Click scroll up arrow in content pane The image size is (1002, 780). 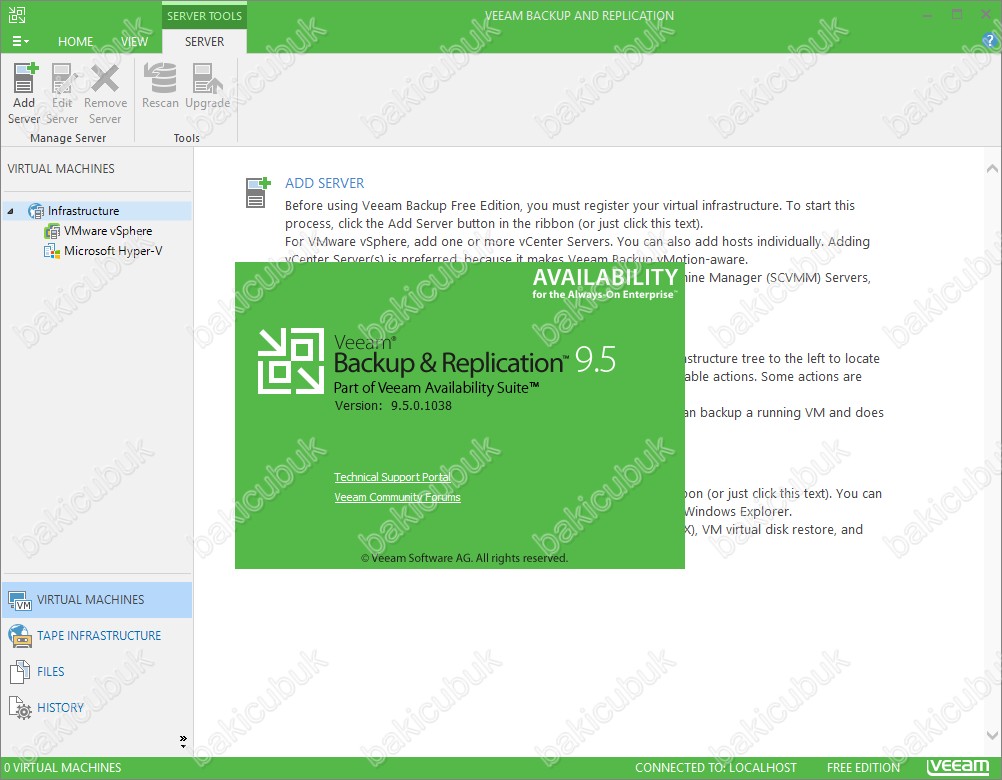[x=992, y=169]
